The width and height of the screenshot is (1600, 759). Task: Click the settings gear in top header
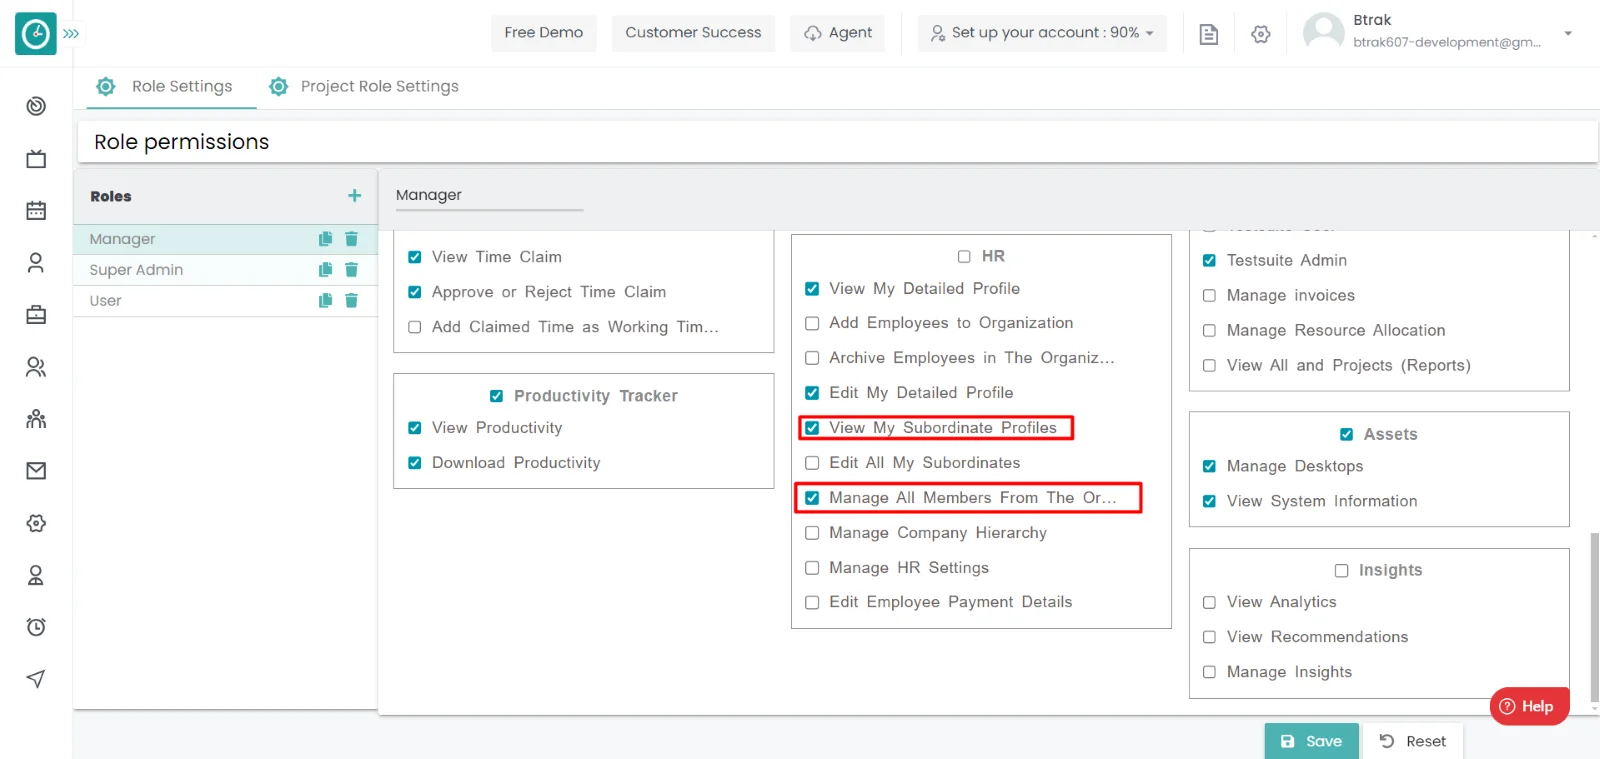[x=1260, y=34]
